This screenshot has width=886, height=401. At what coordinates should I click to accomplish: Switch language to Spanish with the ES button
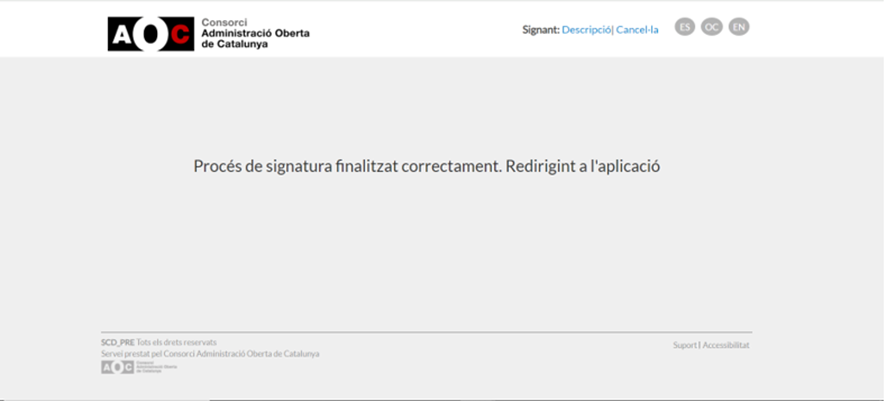tap(685, 27)
